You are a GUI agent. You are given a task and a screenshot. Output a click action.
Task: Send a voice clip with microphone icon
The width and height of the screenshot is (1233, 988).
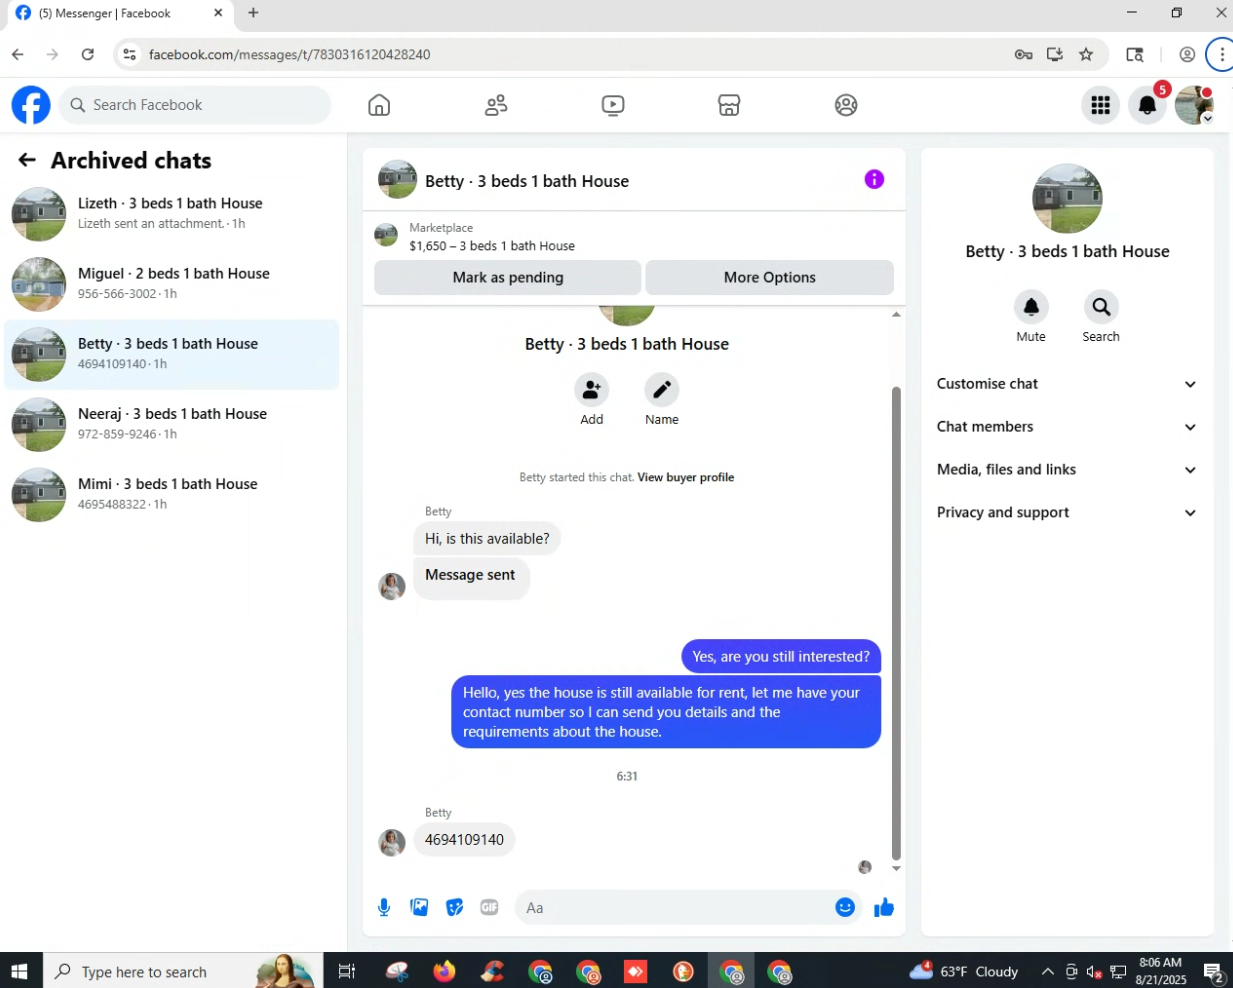coord(384,907)
